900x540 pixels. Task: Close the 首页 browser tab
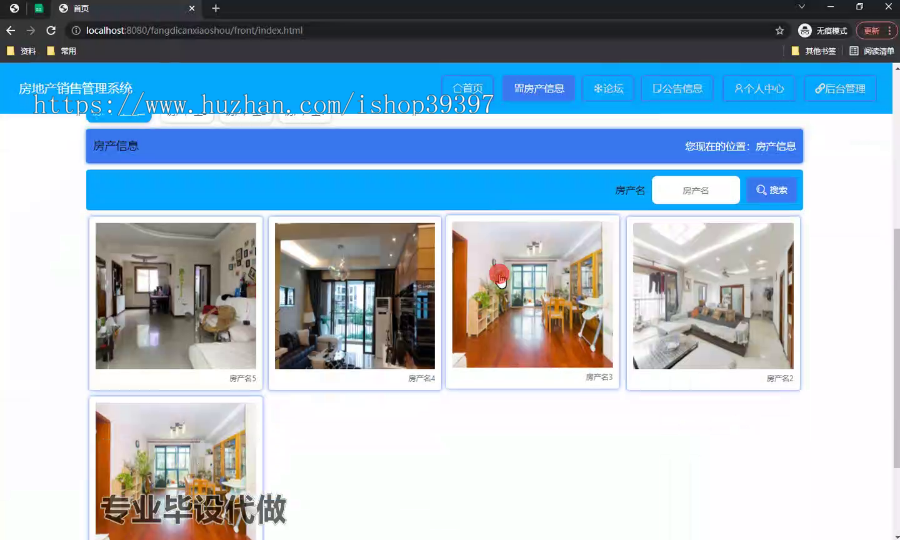coord(192,8)
